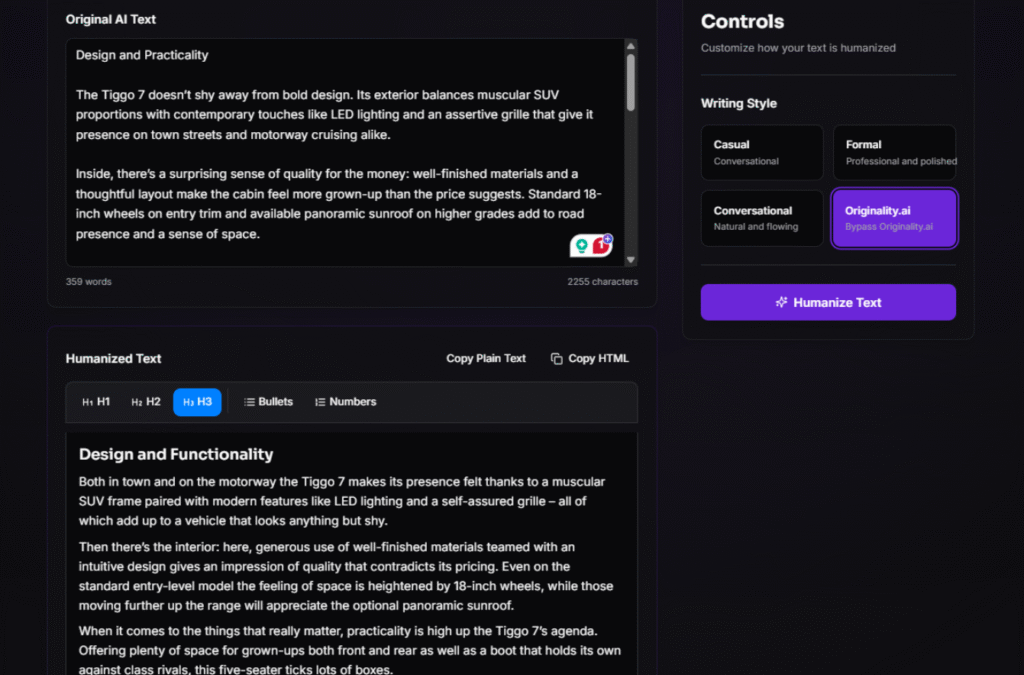The height and width of the screenshot is (675, 1024).
Task: Click the copy icon beside Copy HTML
Action: click(x=557, y=359)
